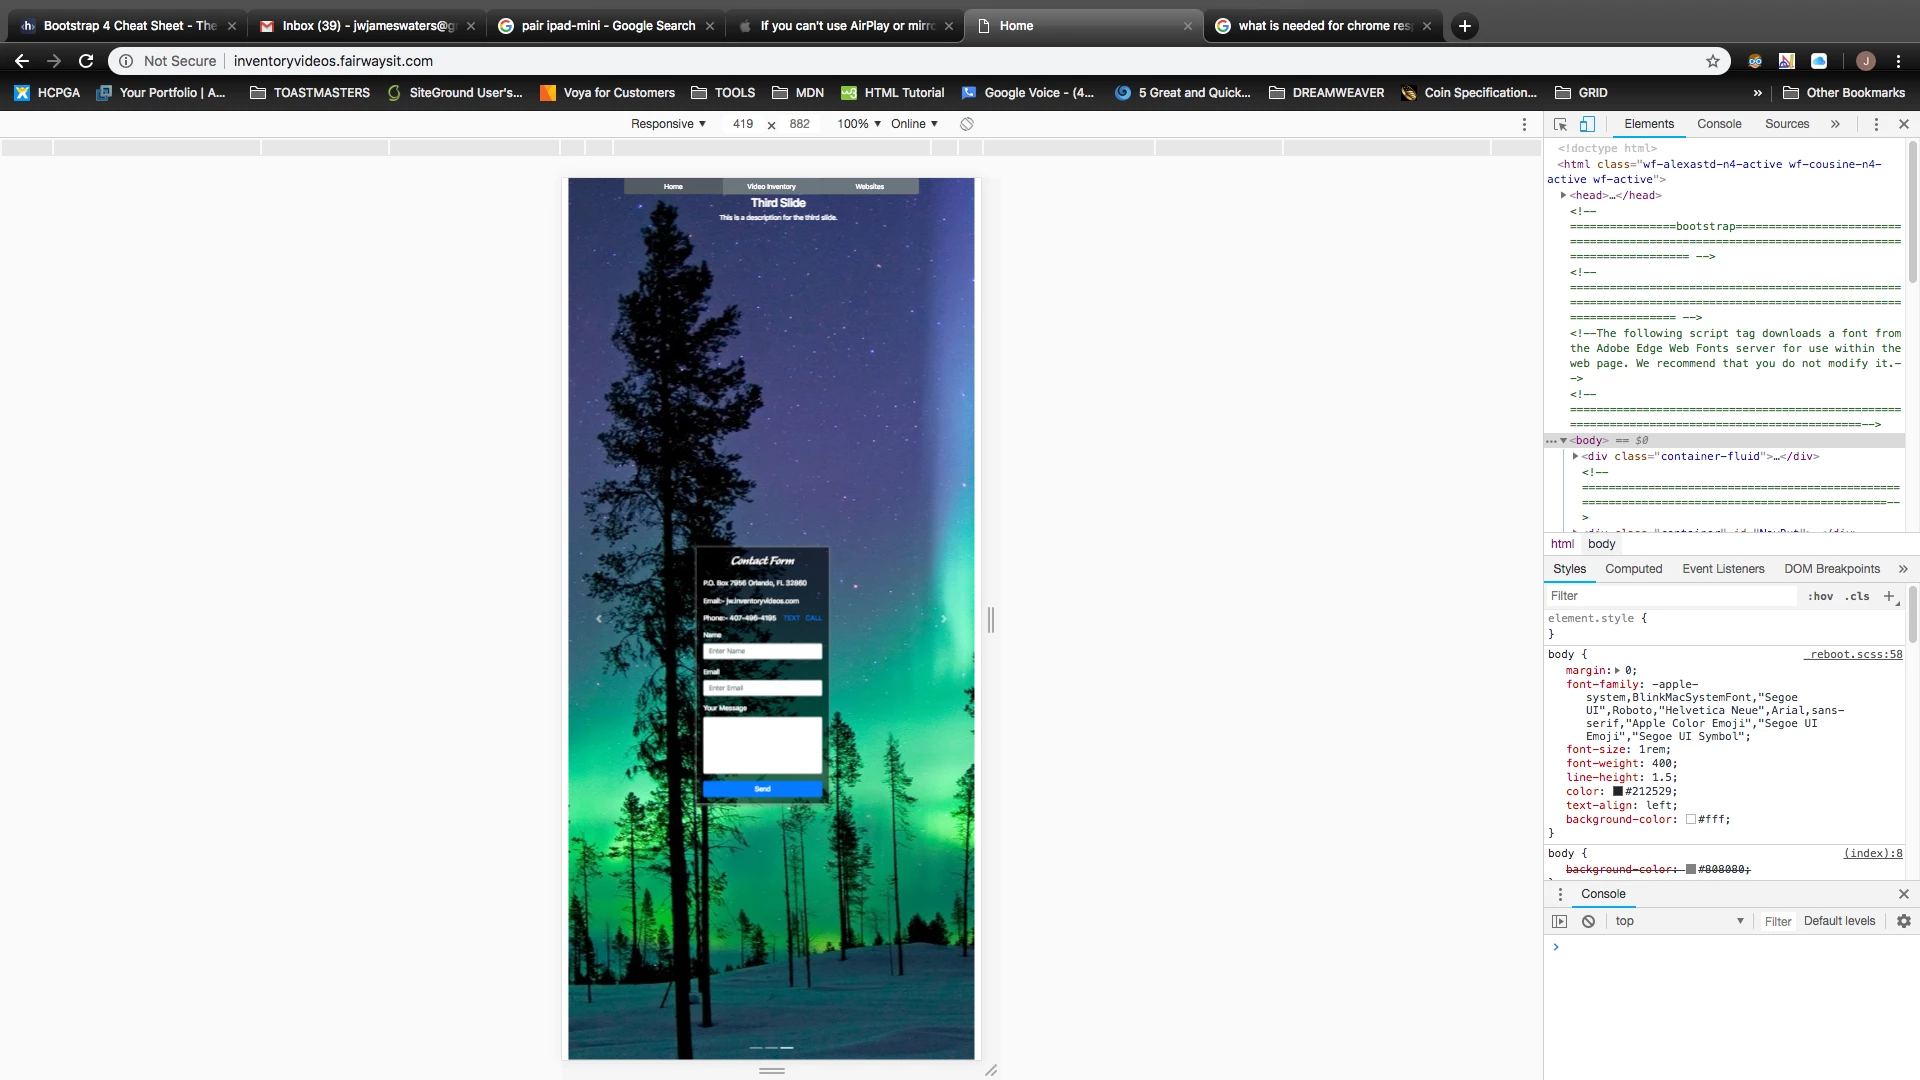
Task: Activate the inspect element picker icon
Action: 1560,124
